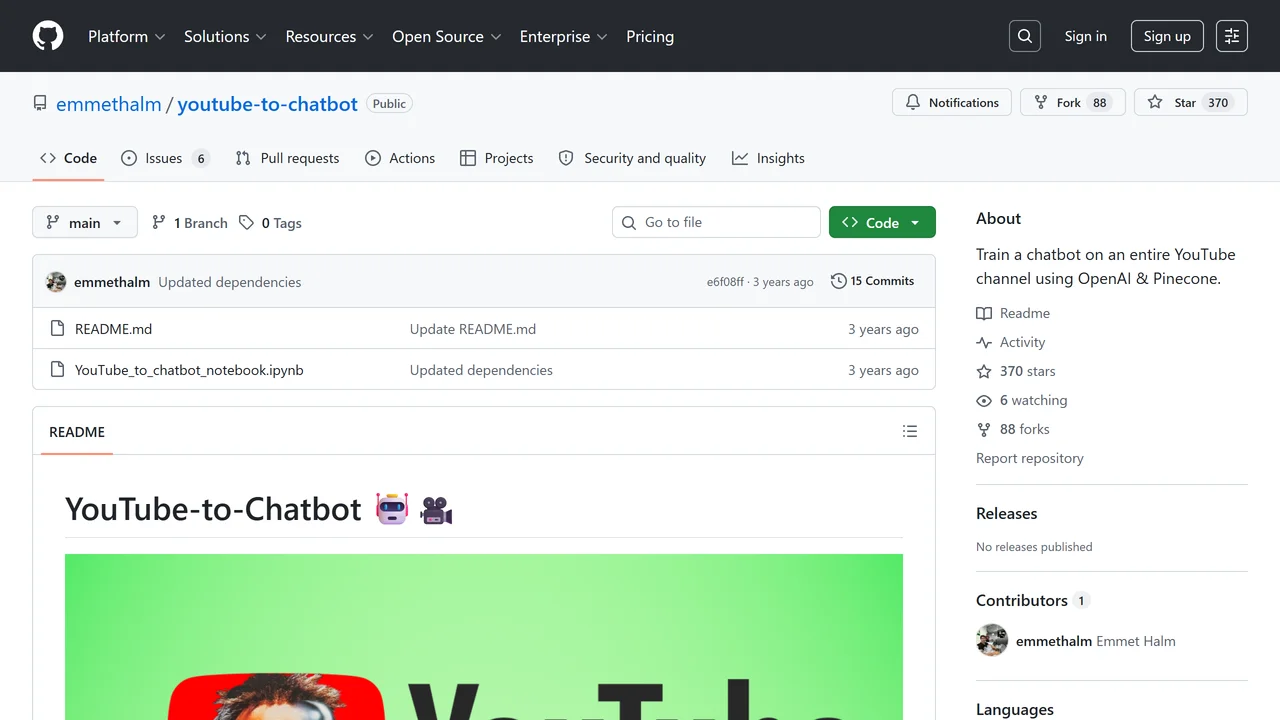Click the GitHub logo icon
Image resolution: width=1280 pixels, height=720 pixels.
[48, 36]
